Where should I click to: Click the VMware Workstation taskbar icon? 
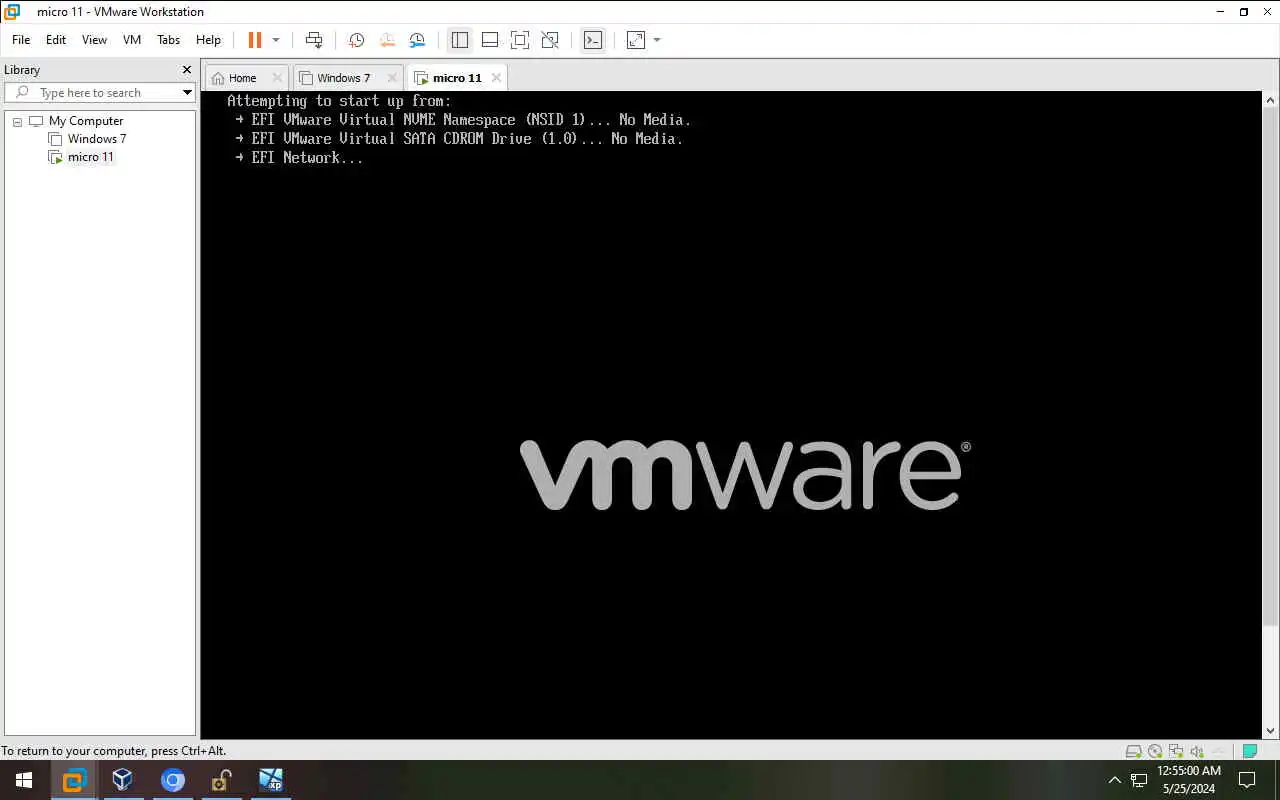point(74,780)
